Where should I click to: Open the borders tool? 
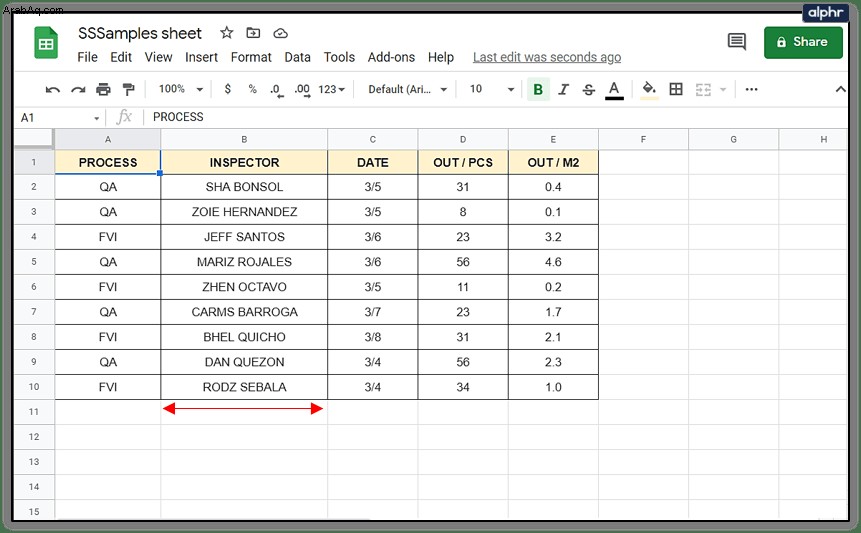pos(676,89)
